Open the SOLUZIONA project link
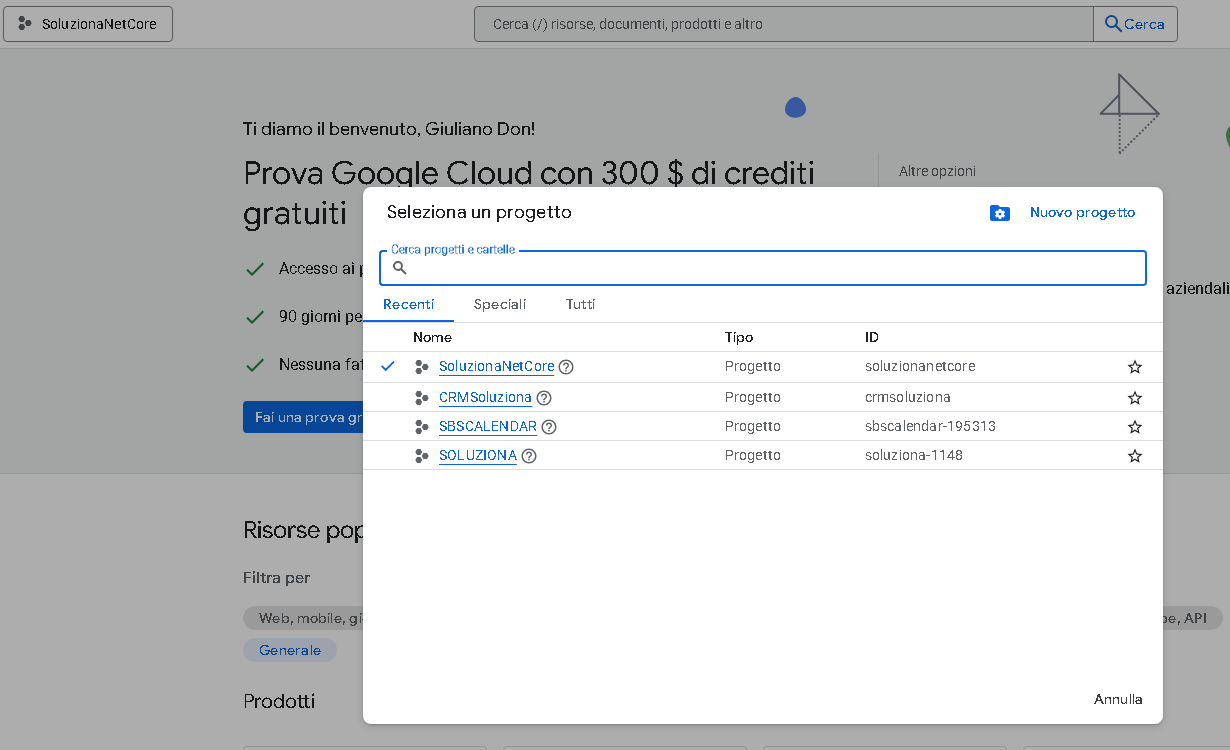 pos(477,456)
